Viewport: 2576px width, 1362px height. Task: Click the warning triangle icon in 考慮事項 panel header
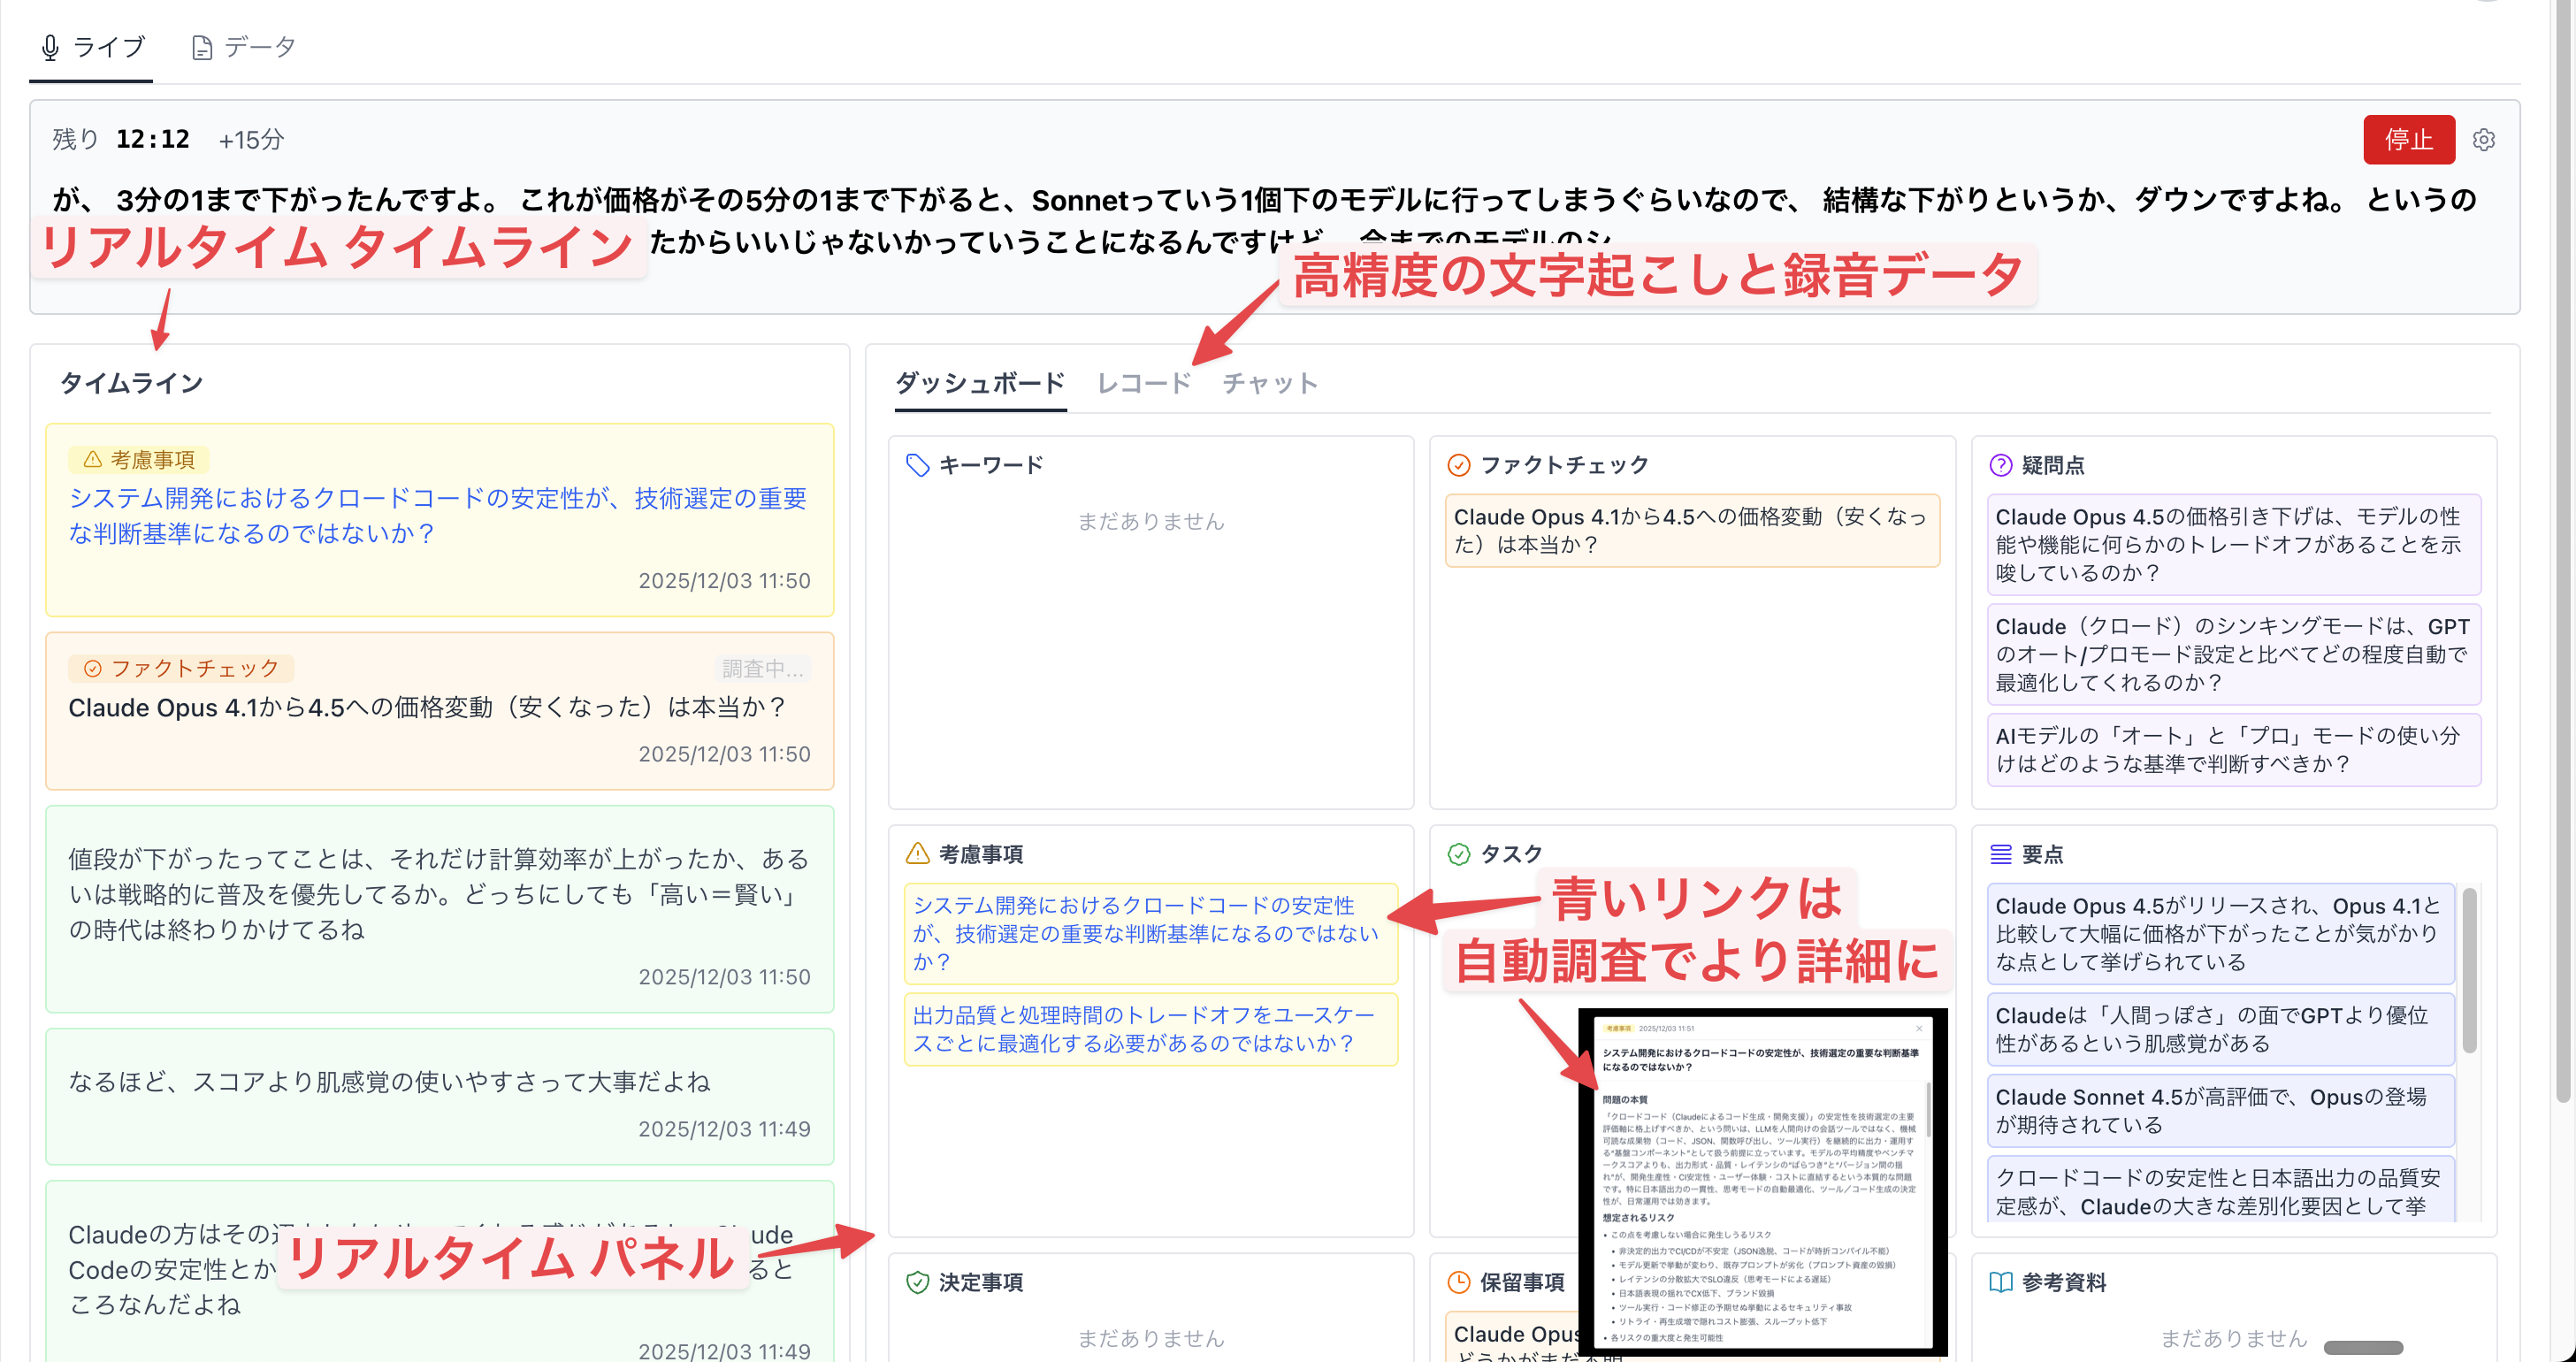coord(917,854)
